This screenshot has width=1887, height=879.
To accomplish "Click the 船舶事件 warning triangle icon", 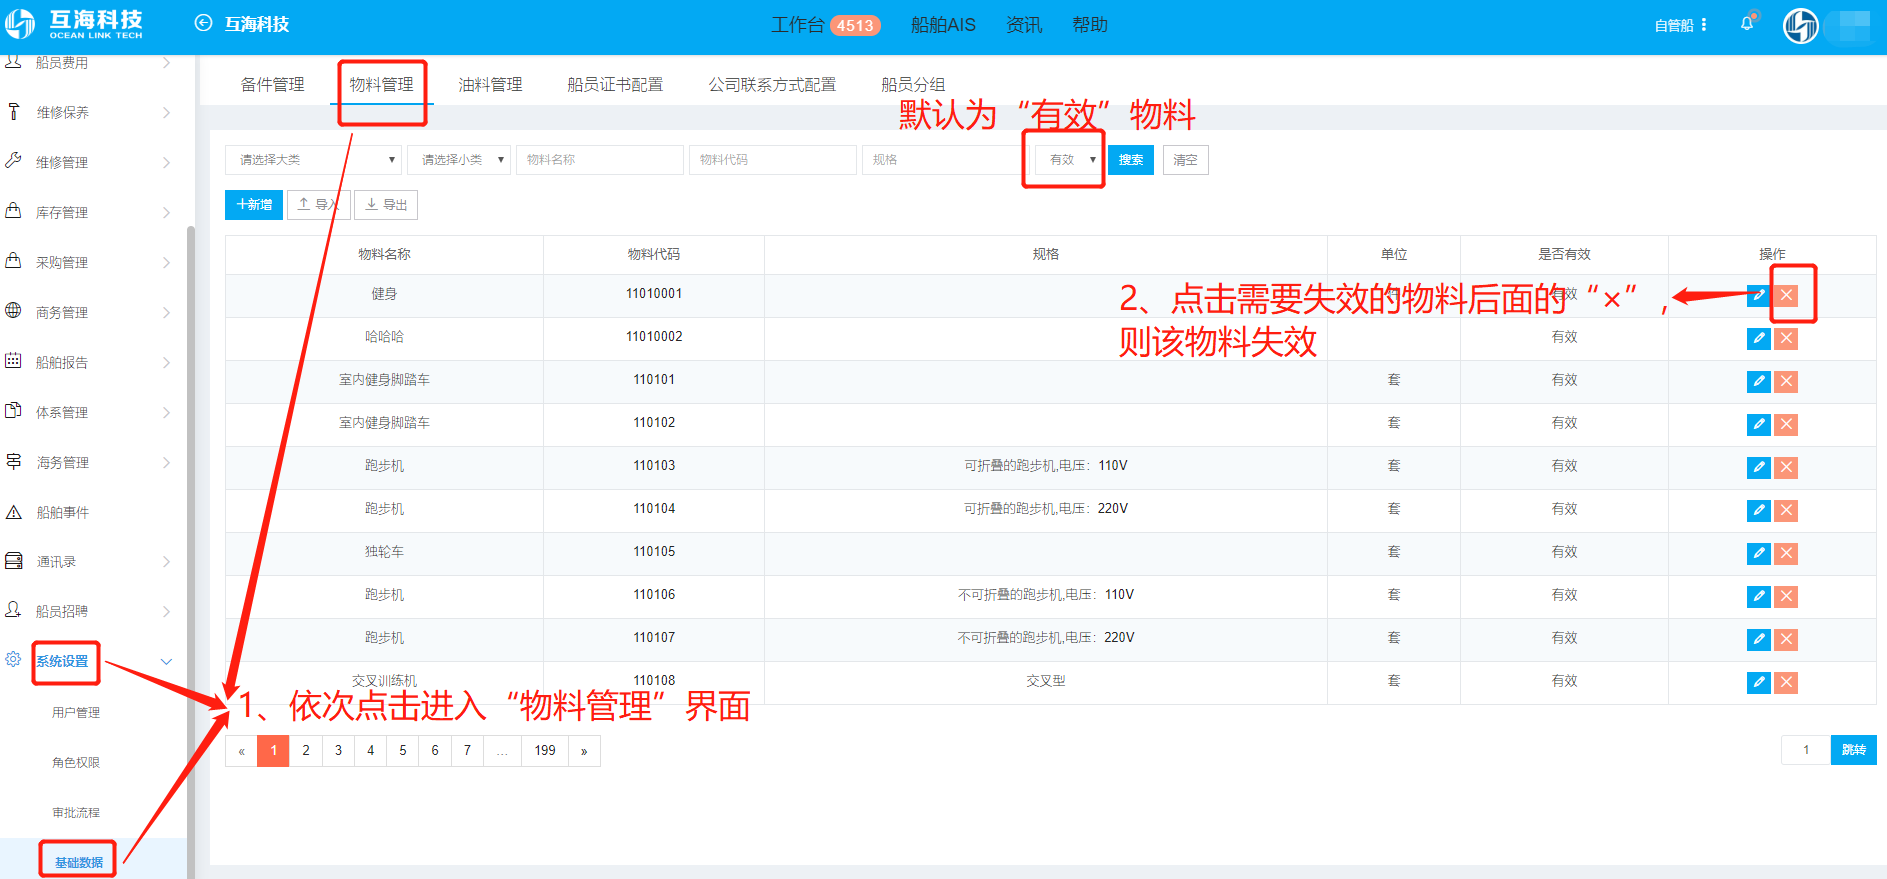I will [14, 512].
